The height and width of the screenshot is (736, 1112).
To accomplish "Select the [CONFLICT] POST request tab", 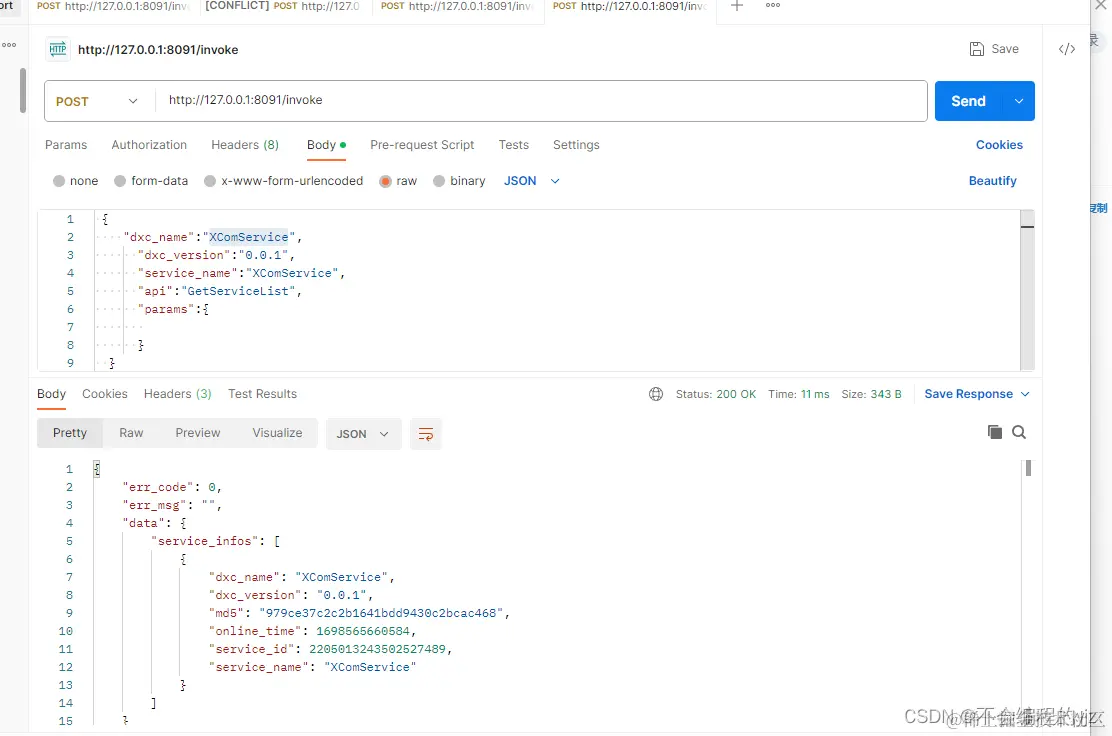I will [282, 6].
